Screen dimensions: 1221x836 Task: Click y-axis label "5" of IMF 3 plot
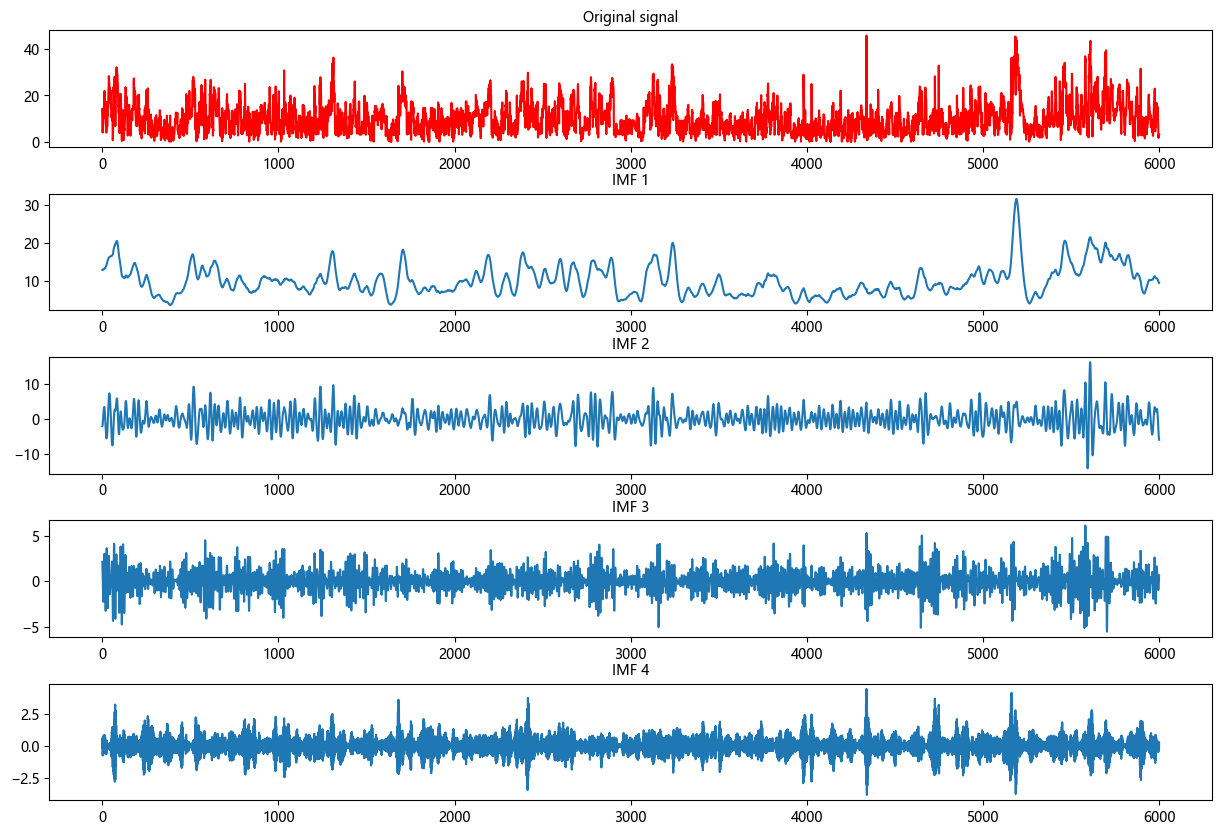click(x=35, y=536)
